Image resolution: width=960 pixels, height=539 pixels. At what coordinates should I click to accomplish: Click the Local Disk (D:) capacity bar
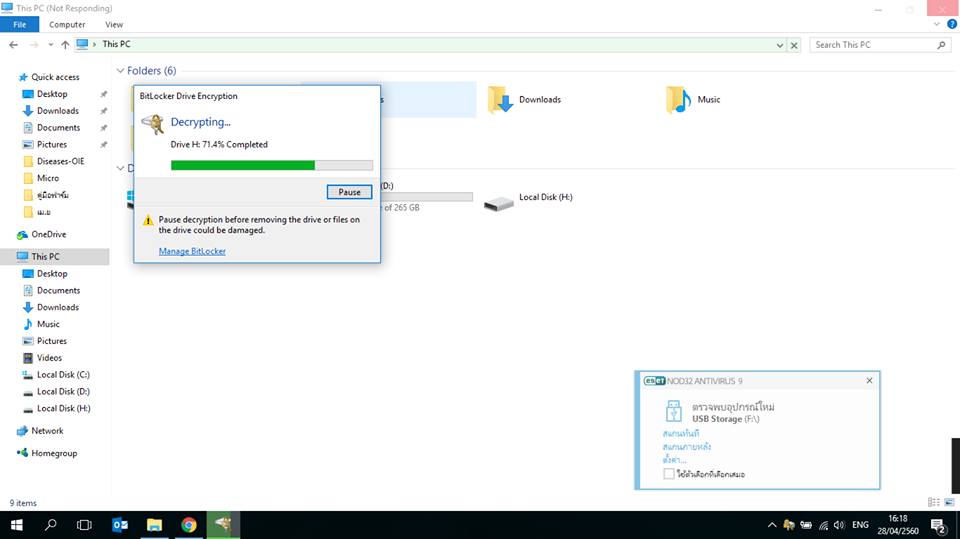click(x=427, y=197)
